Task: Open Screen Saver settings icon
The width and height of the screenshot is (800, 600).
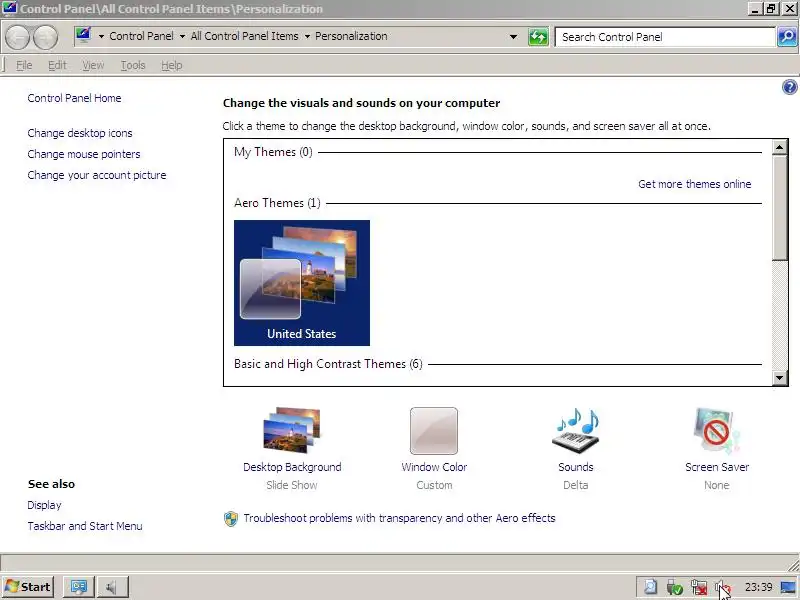Action: click(716, 430)
